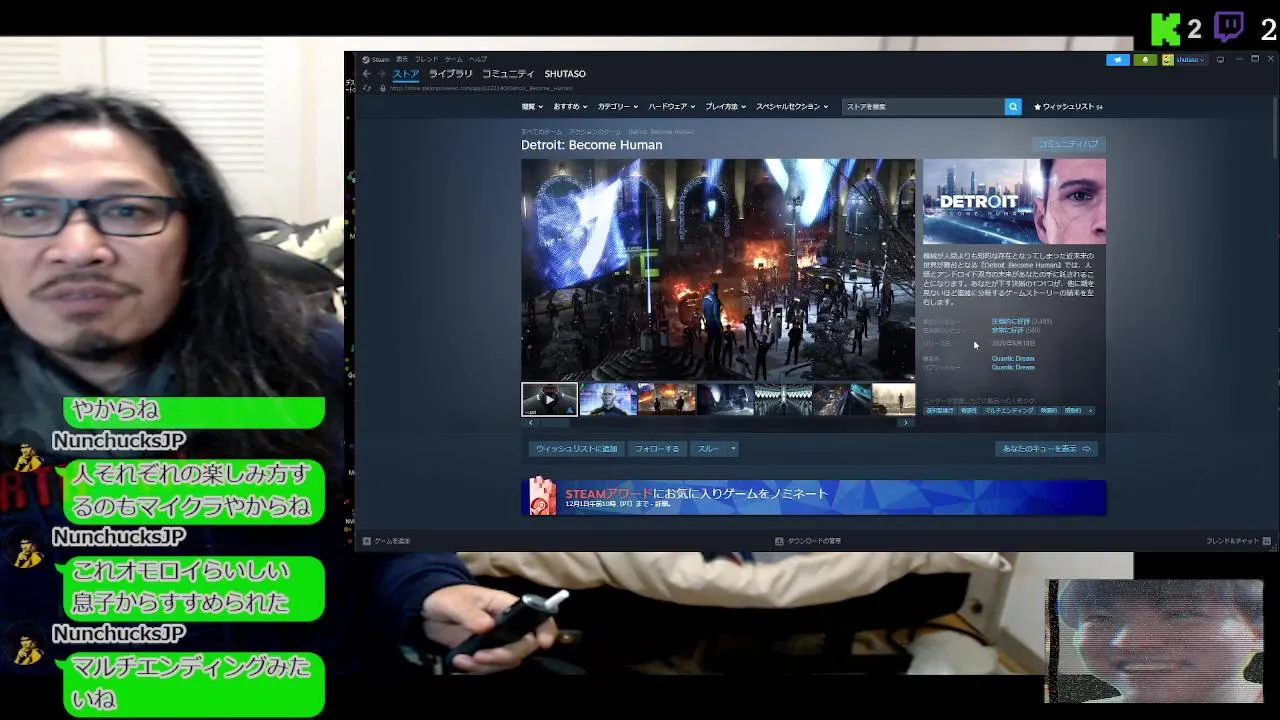Click あなたのキューを表示 button

(1047, 449)
